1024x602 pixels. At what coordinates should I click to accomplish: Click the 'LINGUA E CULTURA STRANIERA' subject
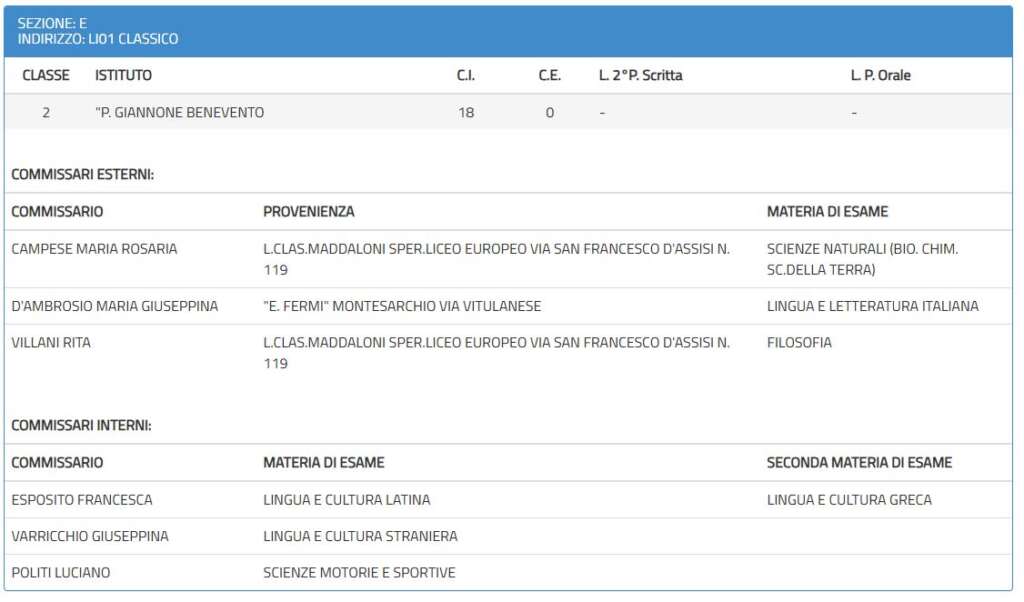click(360, 537)
